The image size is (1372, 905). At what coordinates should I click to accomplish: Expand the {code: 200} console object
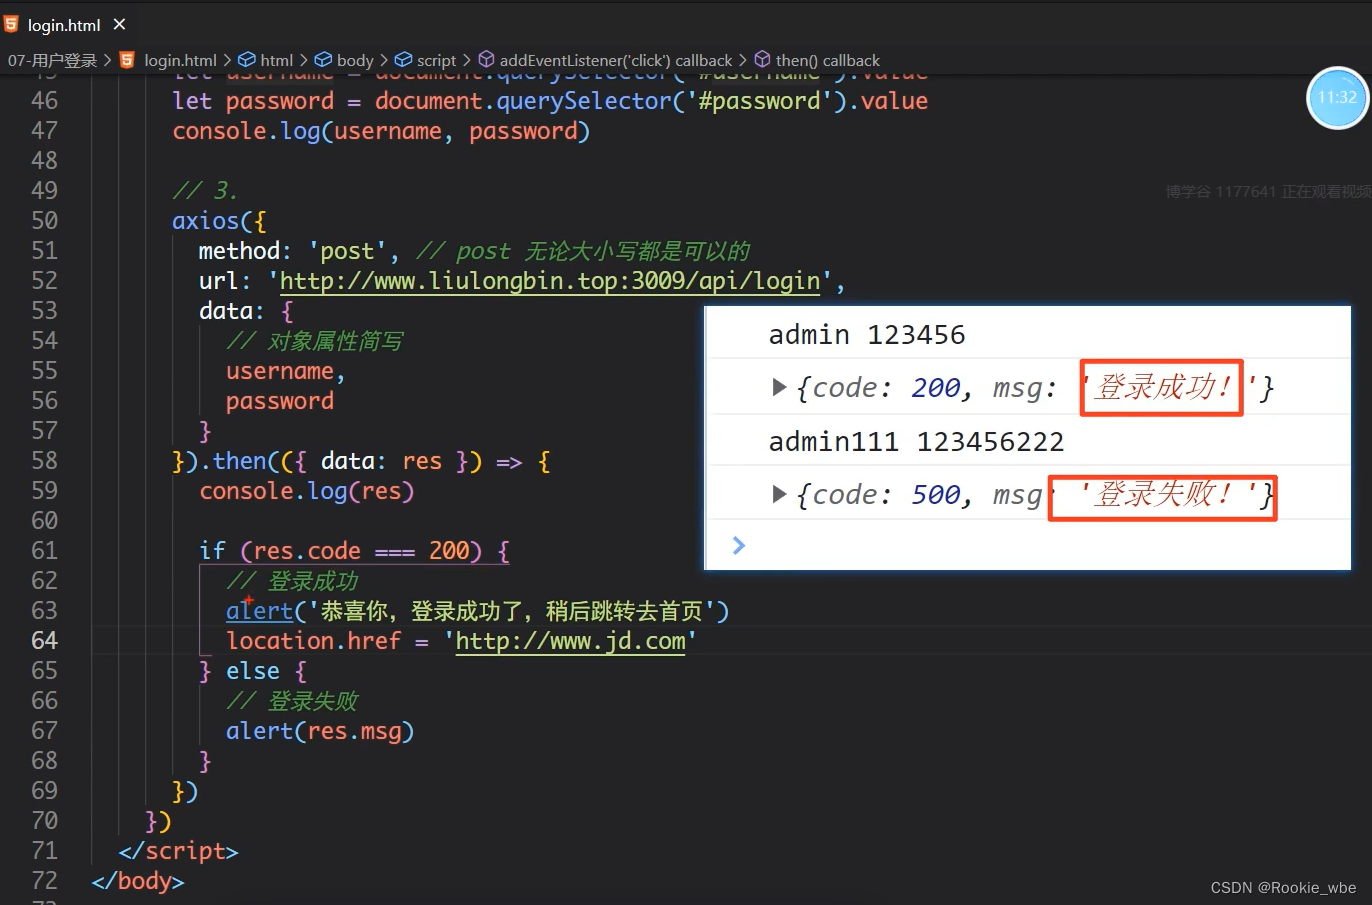point(779,387)
